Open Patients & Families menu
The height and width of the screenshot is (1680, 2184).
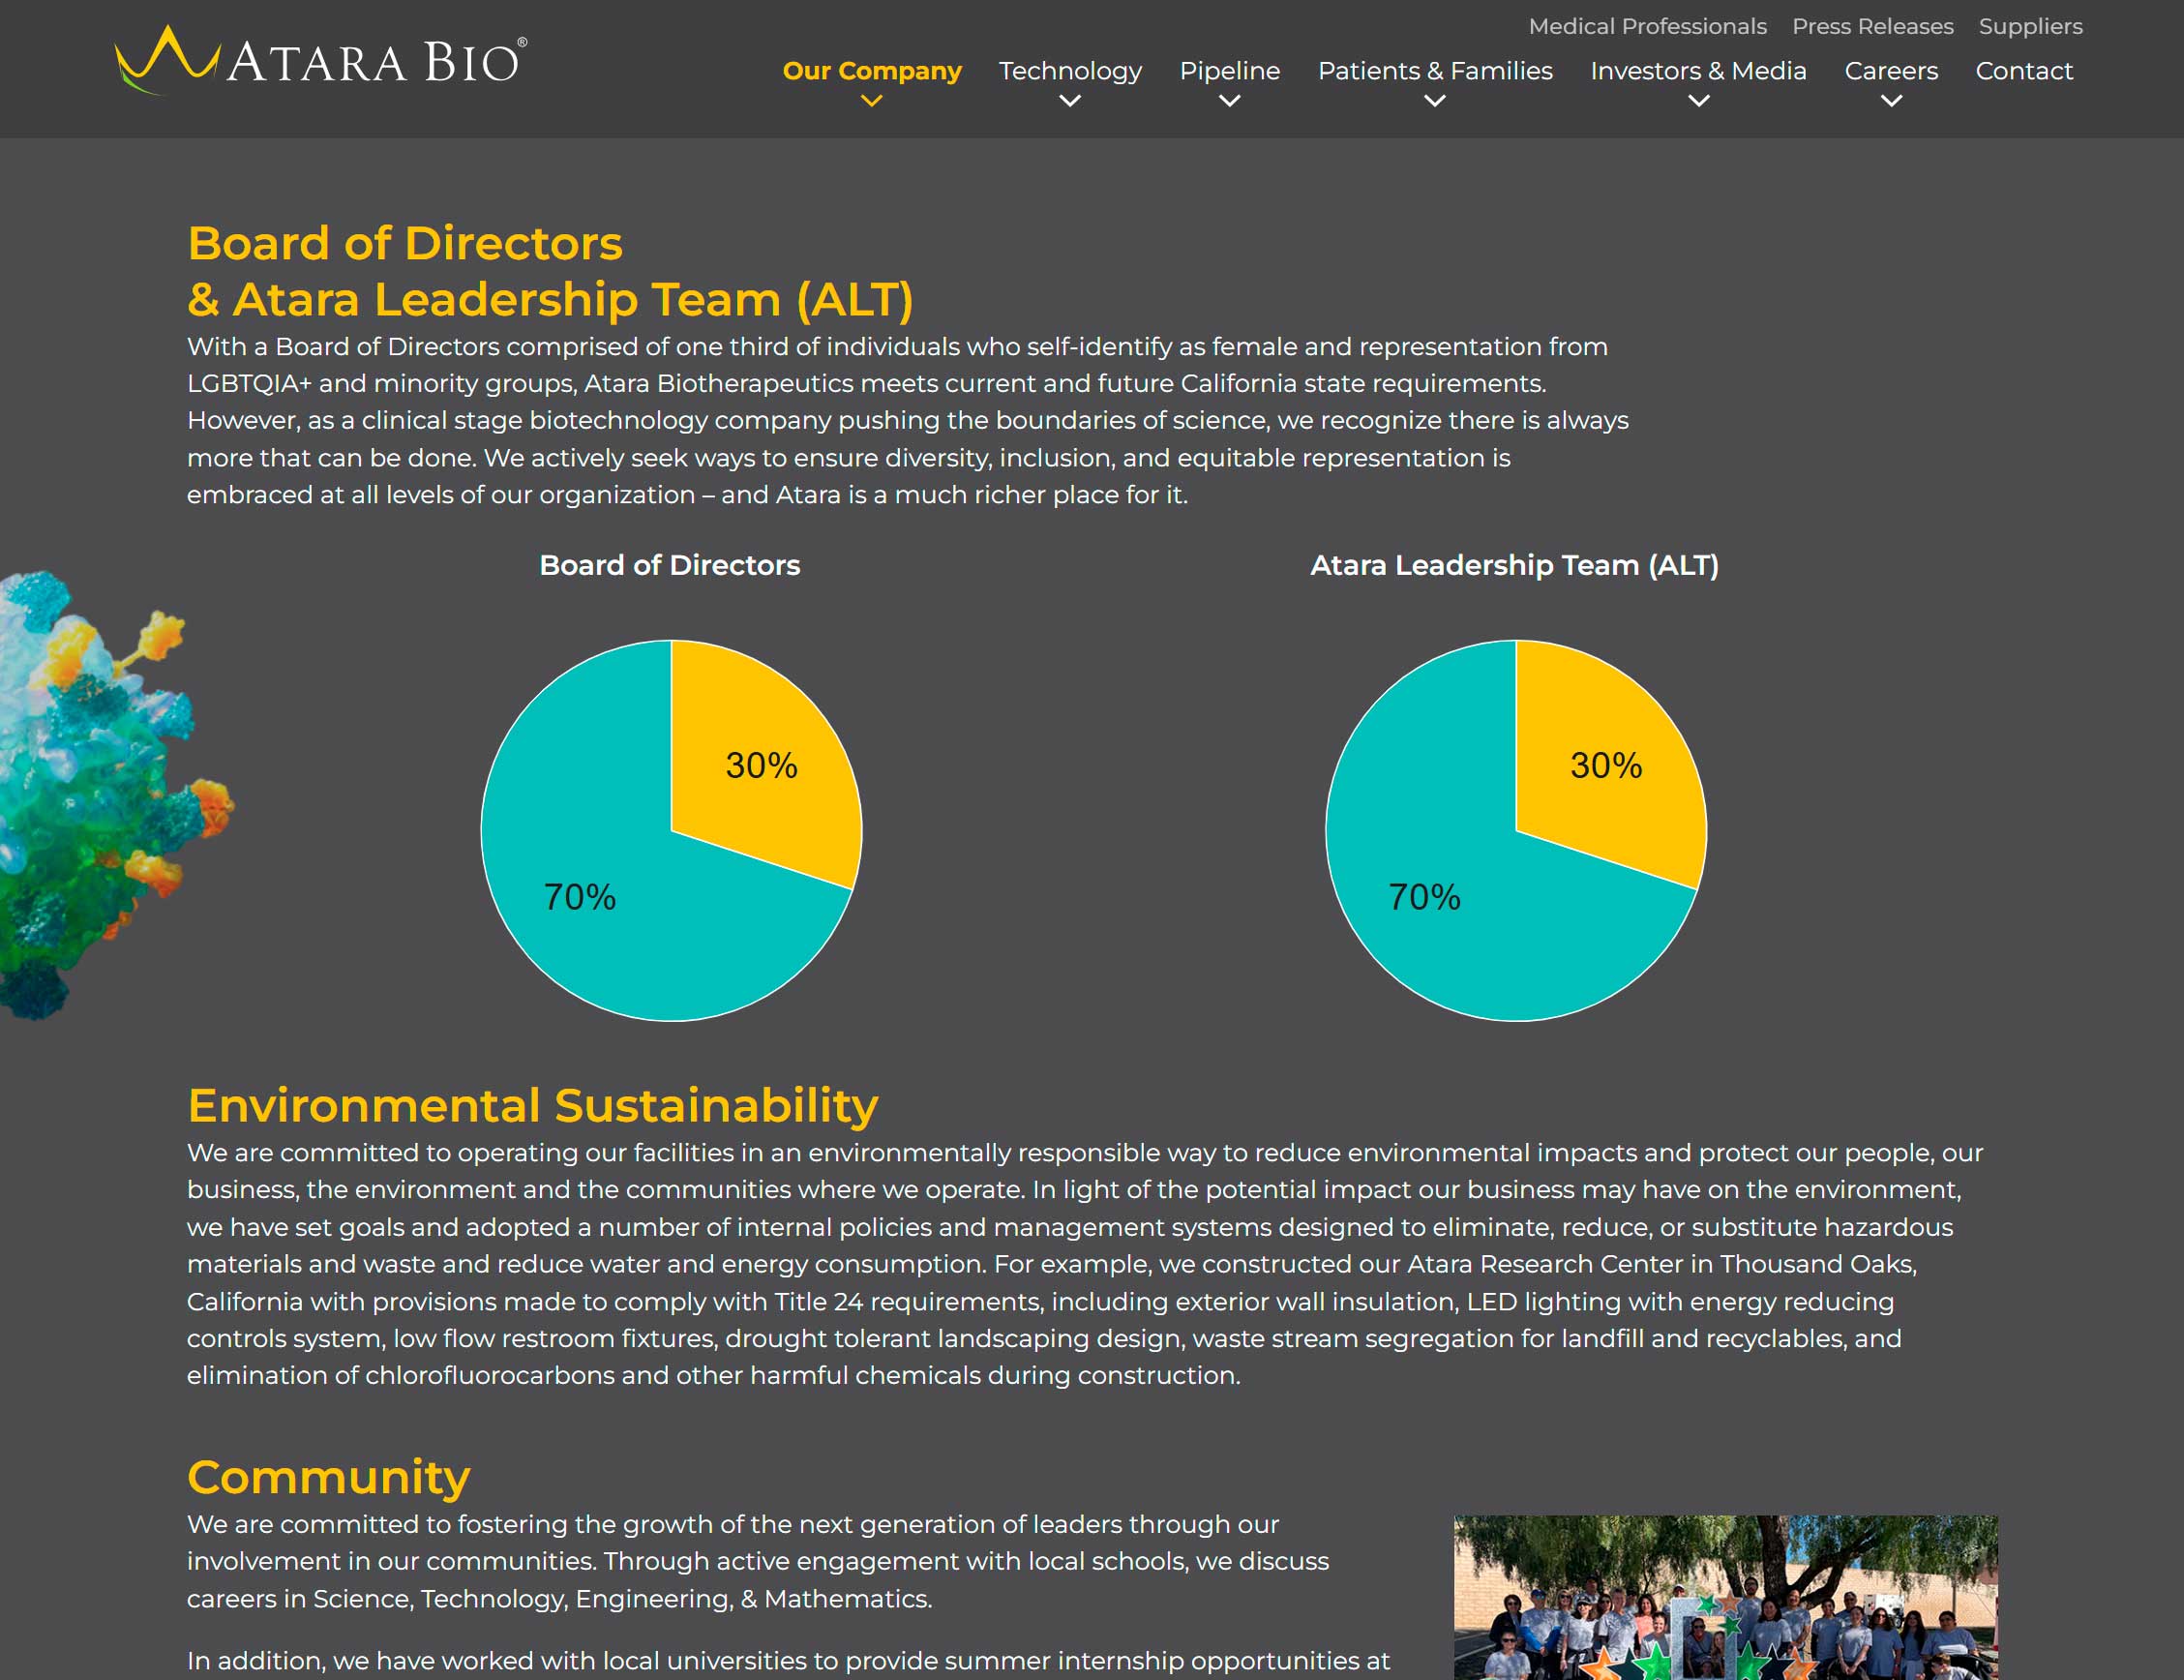1435,71
